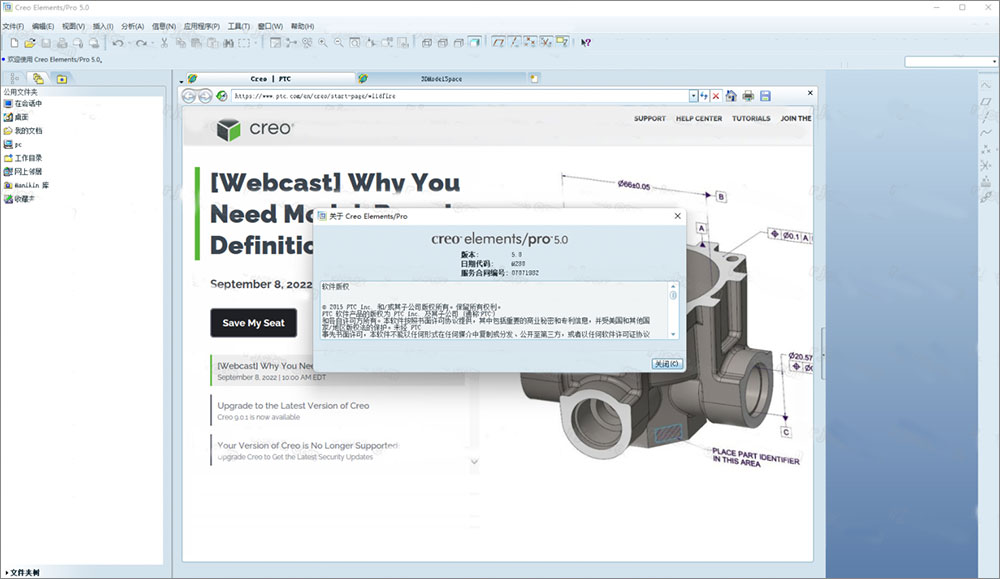The width and height of the screenshot is (1000, 579).
Task: Select the Wireframe display mode icon
Action: pos(427,43)
